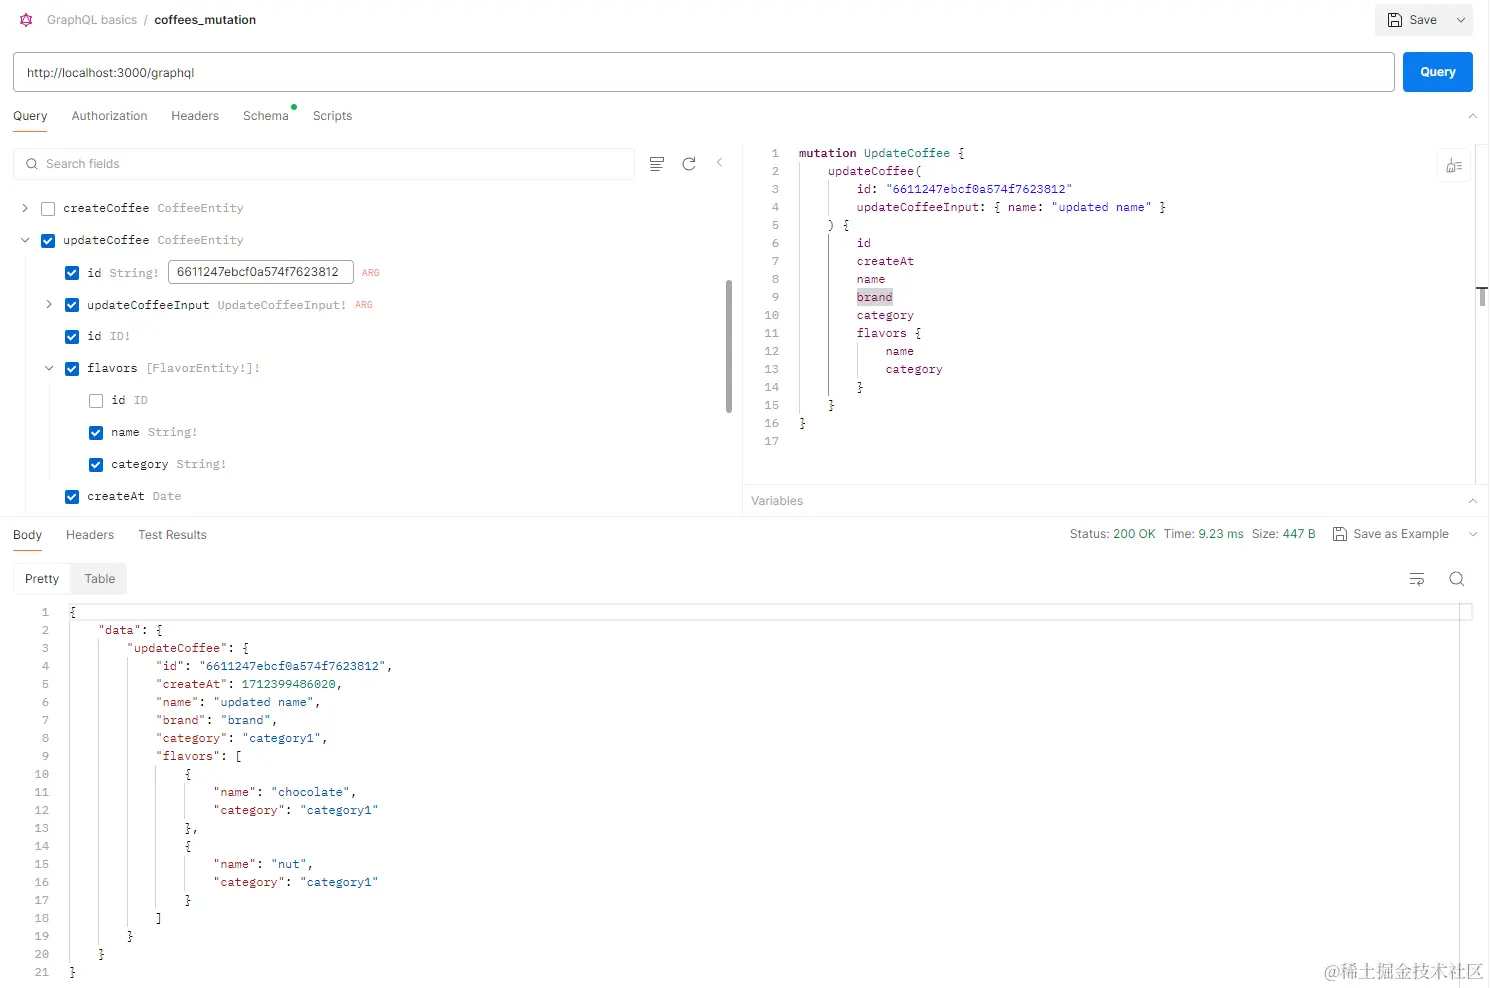Edit the id argument value field
Screen dimensions: 1490x988
(x=261, y=272)
